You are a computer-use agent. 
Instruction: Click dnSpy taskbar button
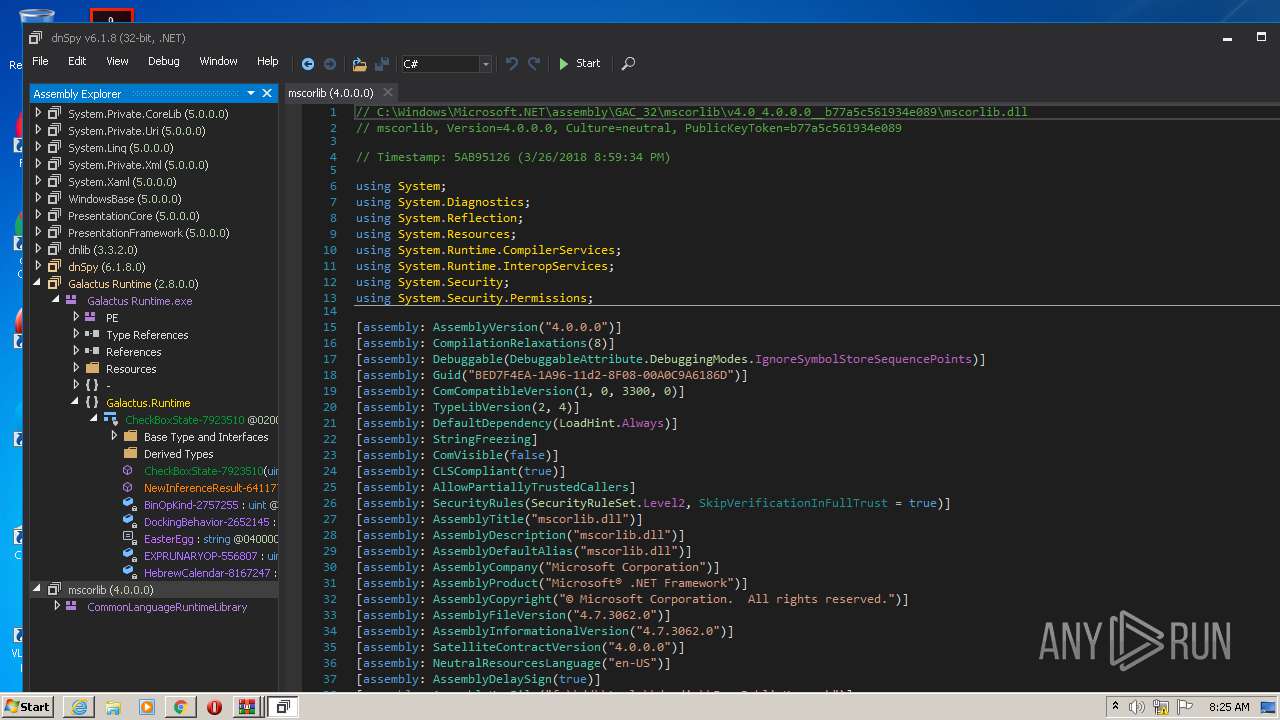click(283, 707)
